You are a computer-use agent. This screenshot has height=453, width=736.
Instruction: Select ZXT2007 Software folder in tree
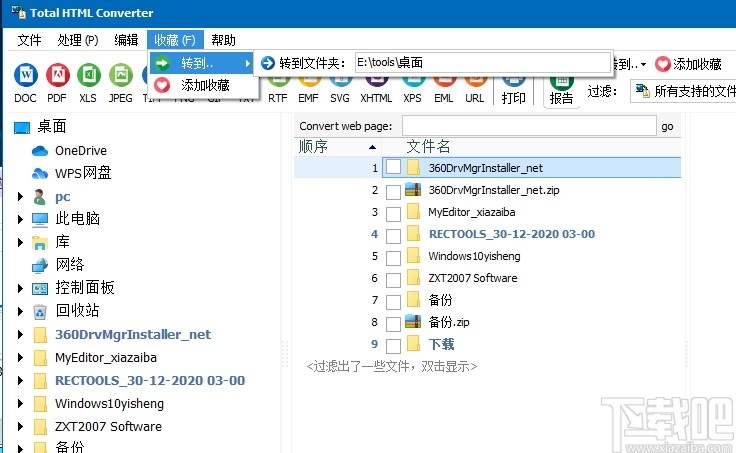tap(108, 427)
